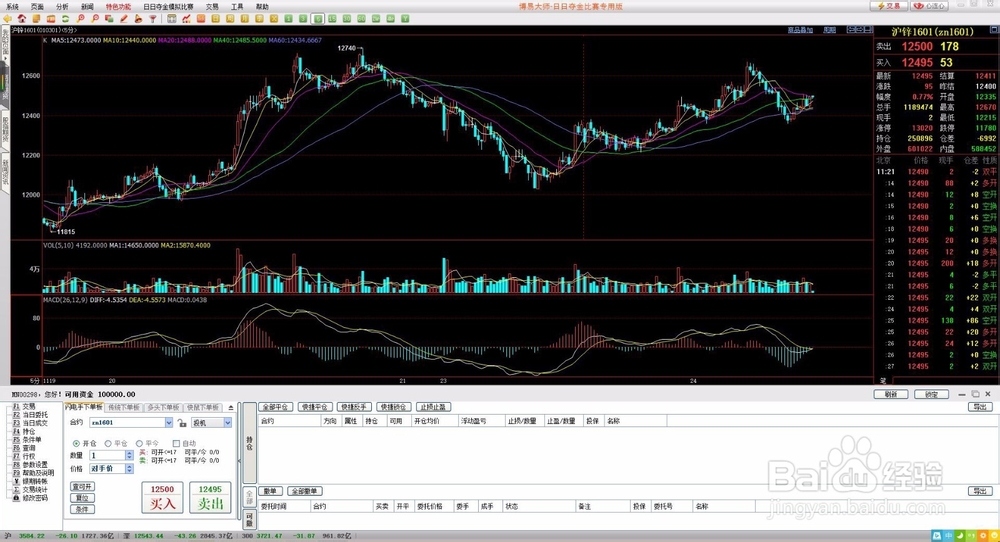Click the 刷新 refresh button
Screen dimensions: 1000x542
(x=891, y=394)
